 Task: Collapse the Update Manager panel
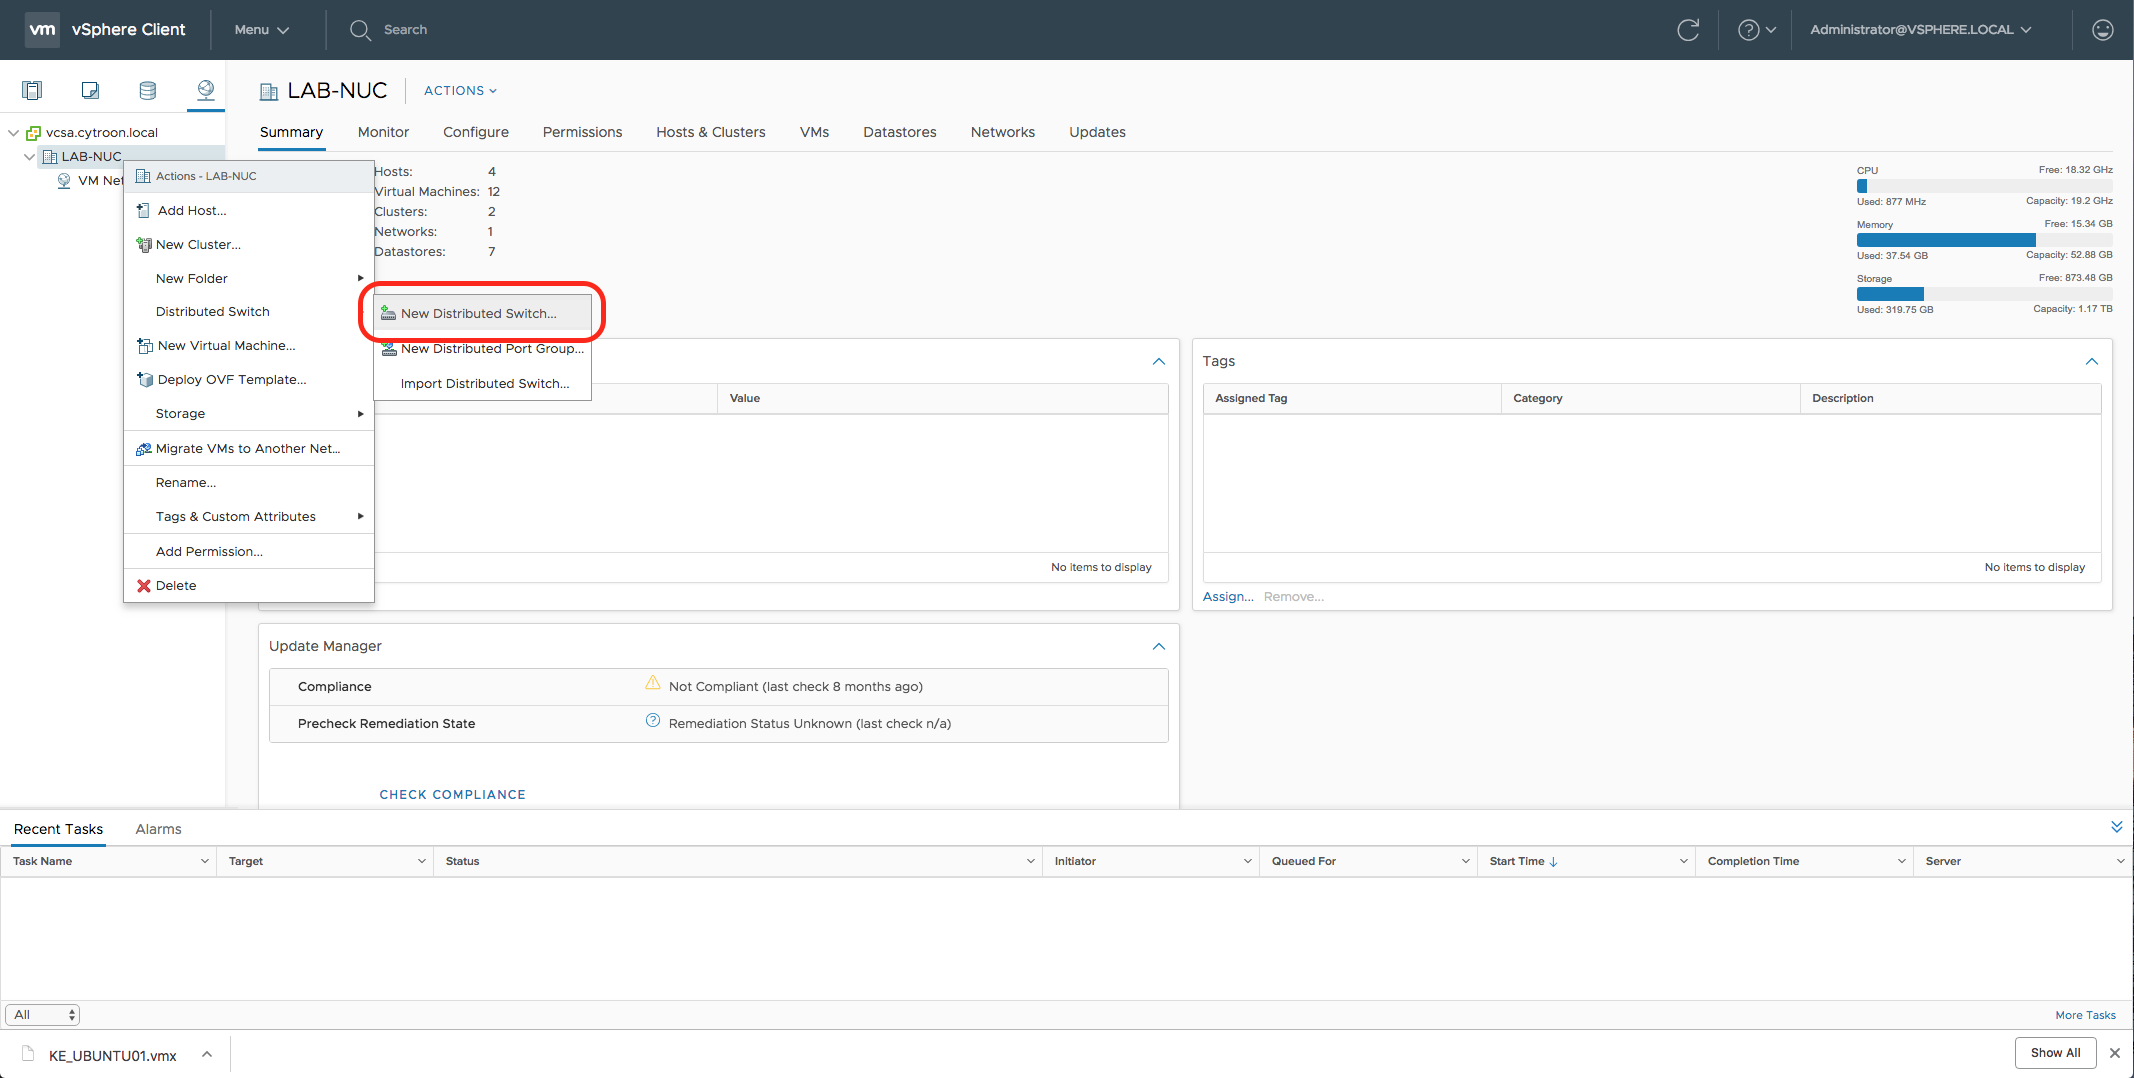[x=1158, y=646]
